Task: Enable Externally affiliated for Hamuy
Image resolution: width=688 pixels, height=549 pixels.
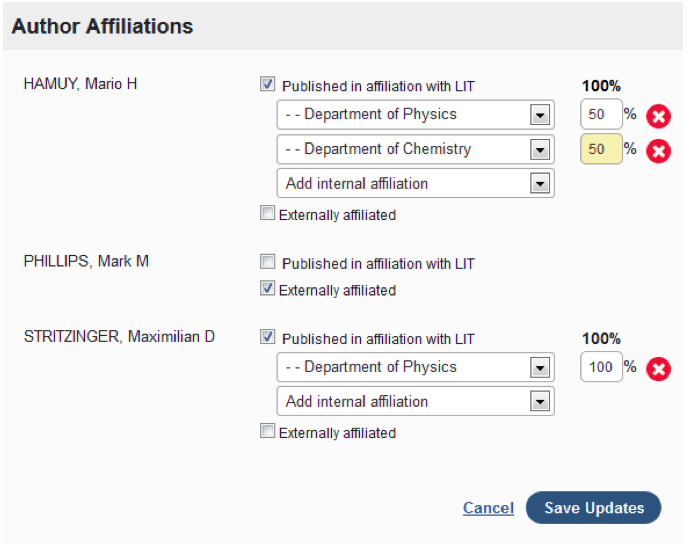Action: pos(267,213)
